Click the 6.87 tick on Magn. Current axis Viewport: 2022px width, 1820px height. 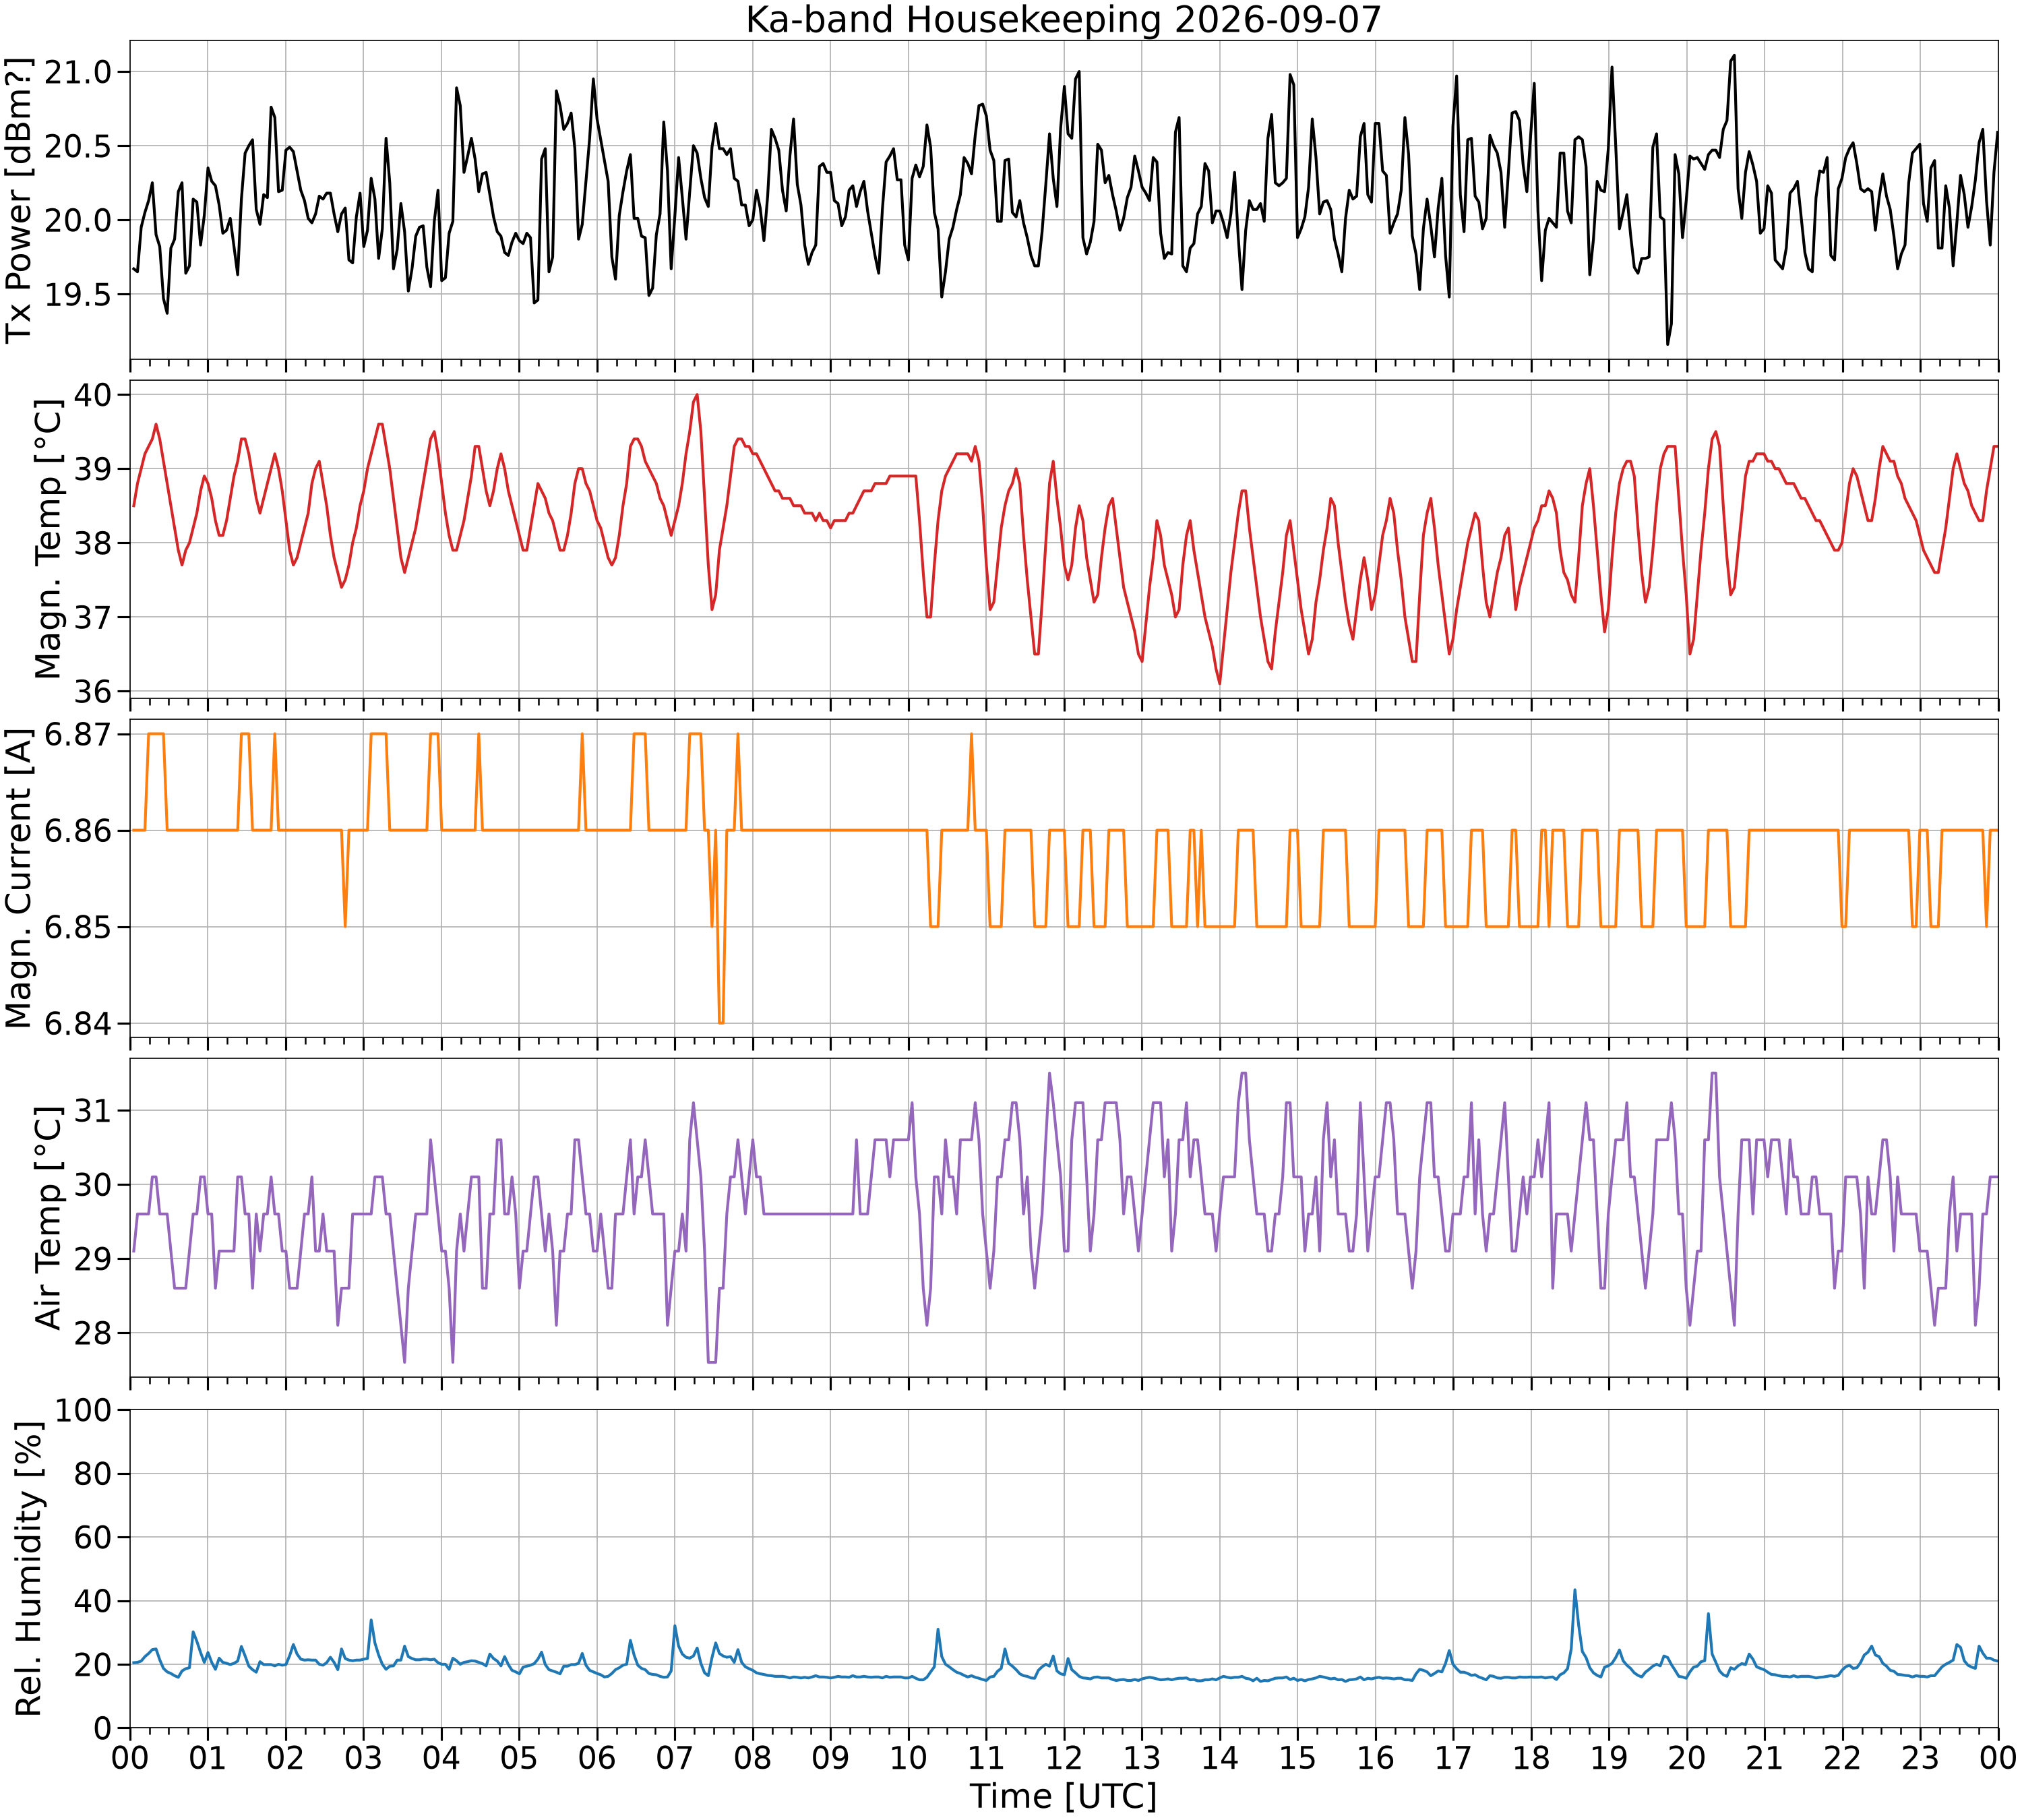tap(81, 734)
